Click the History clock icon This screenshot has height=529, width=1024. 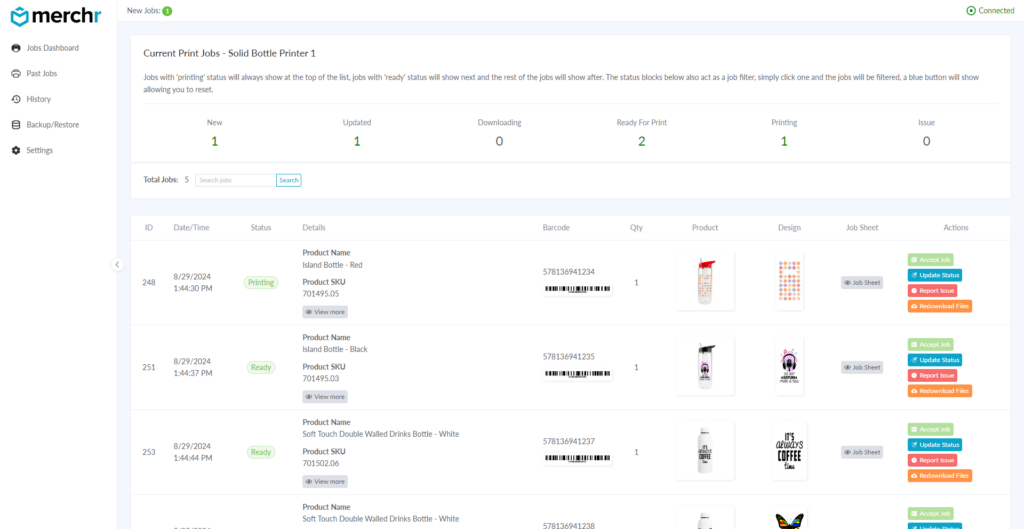pyautogui.click(x=16, y=99)
